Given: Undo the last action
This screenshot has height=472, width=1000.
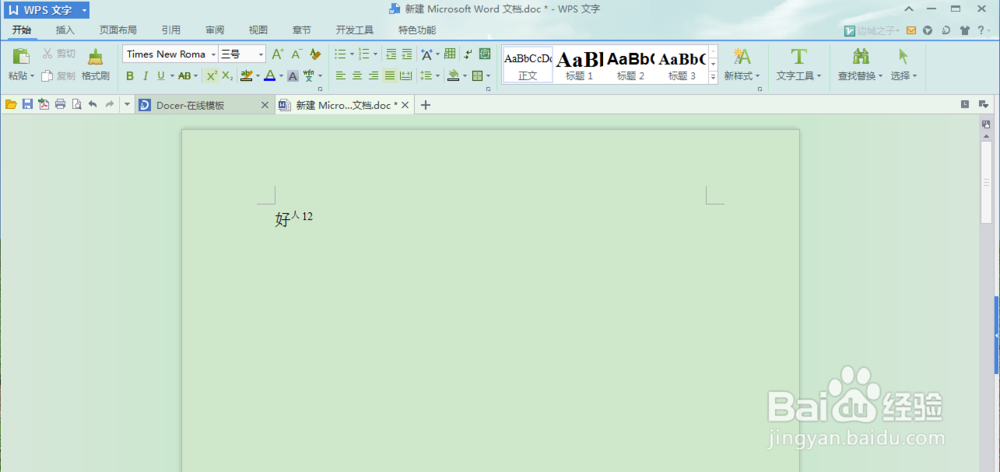Looking at the screenshot, I should click(93, 105).
